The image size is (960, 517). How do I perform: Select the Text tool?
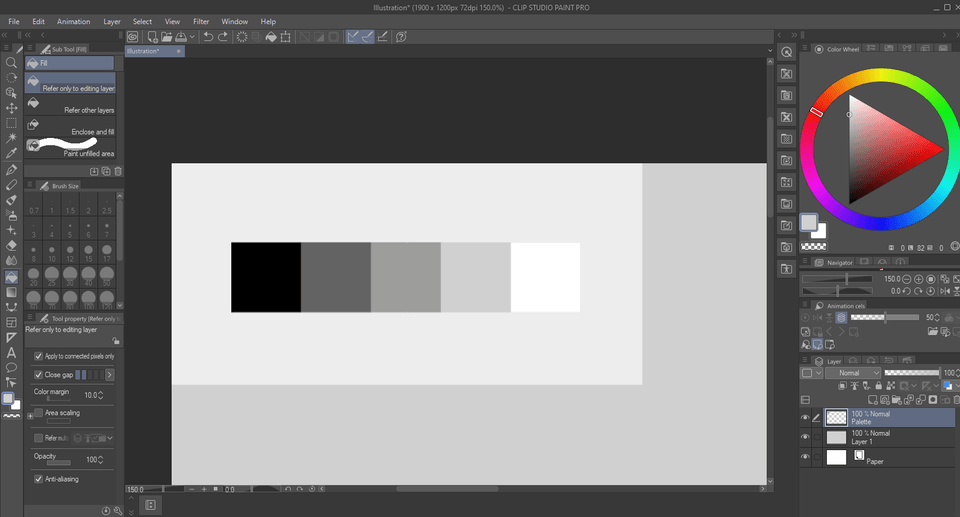pos(11,352)
